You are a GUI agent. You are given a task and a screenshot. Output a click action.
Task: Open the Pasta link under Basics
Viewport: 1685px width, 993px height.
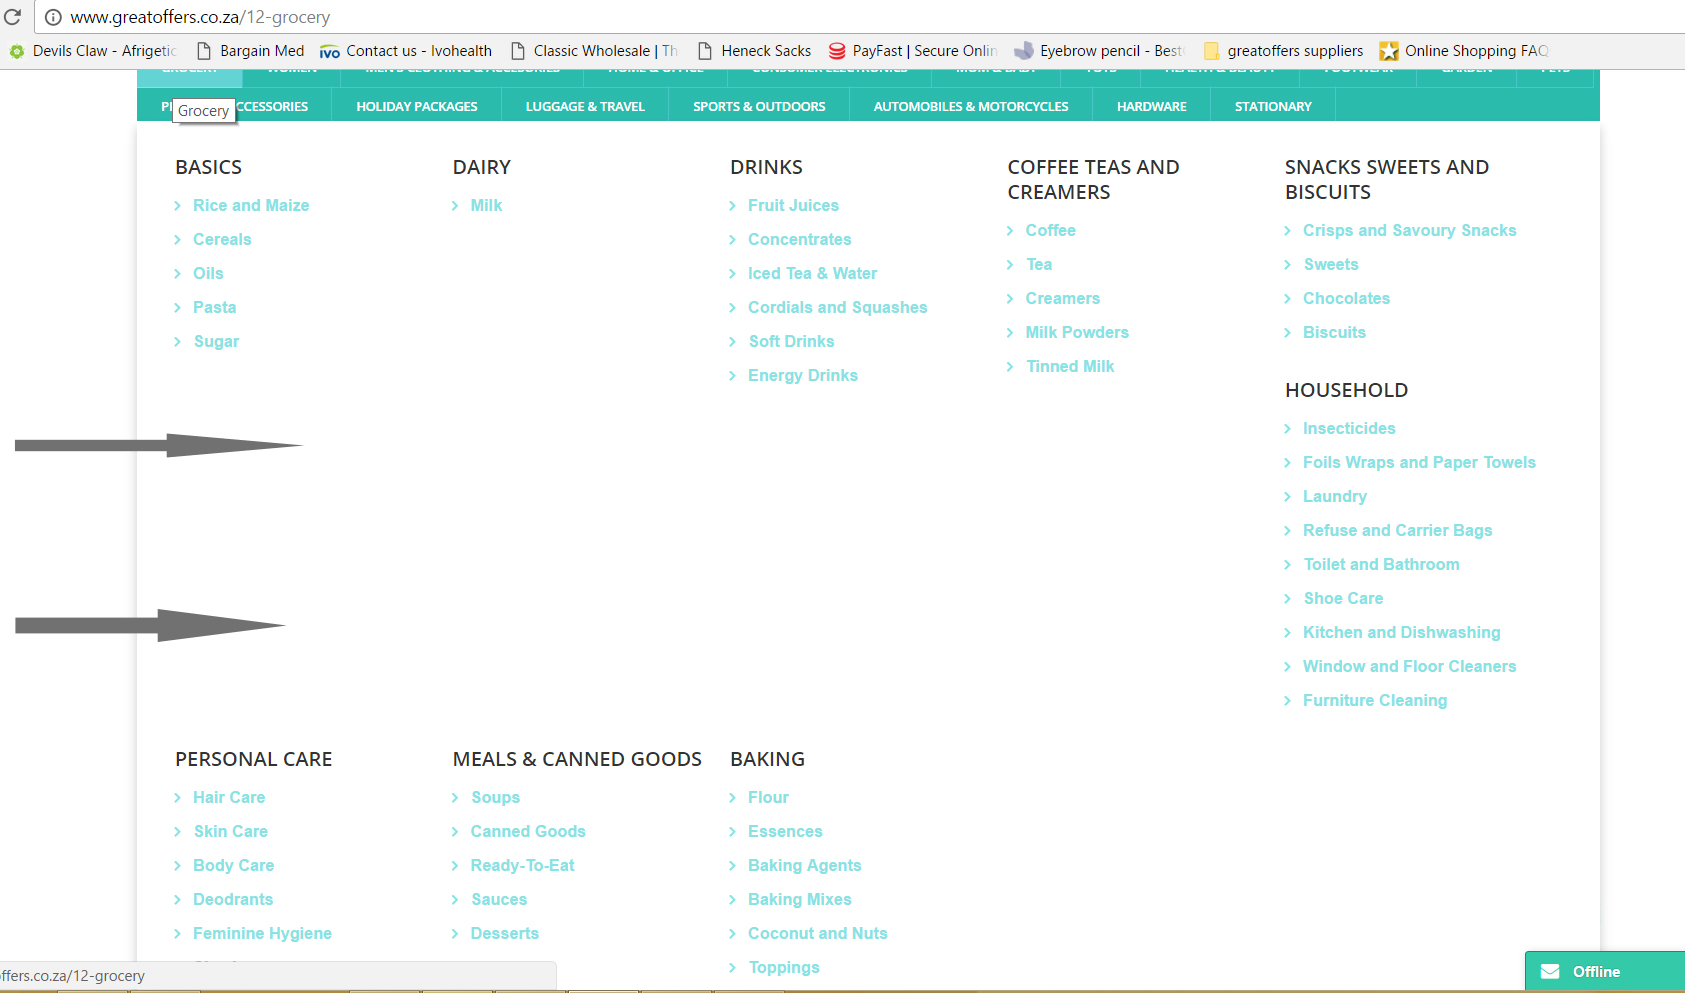tap(215, 307)
